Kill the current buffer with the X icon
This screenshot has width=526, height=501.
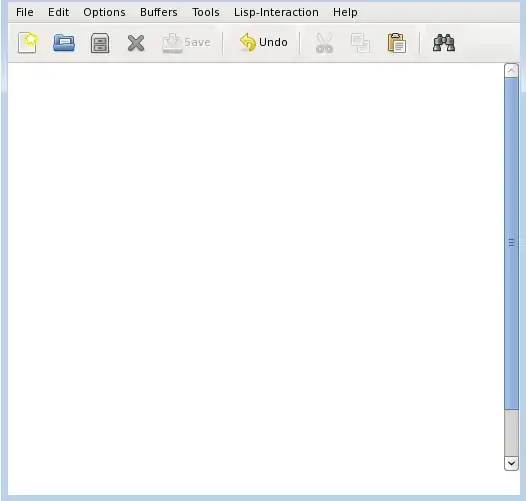click(x=136, y=43)
